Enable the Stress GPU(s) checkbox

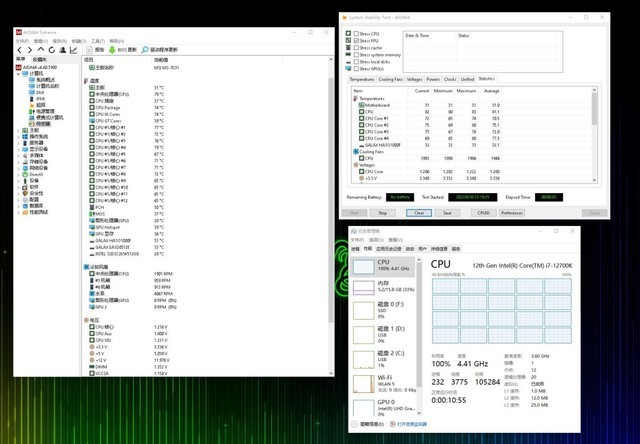click(x=356, y=69)
